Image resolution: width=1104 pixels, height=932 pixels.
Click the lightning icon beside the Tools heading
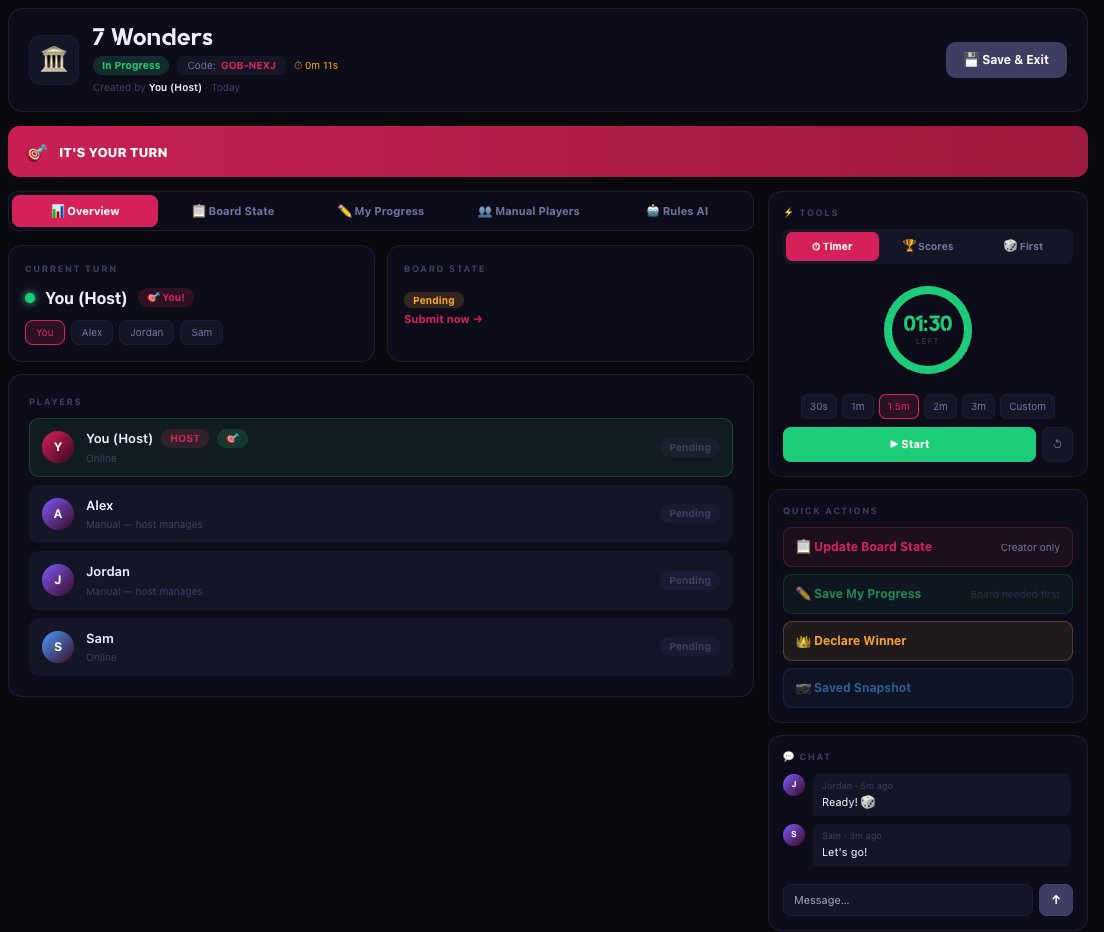[789, 213]
